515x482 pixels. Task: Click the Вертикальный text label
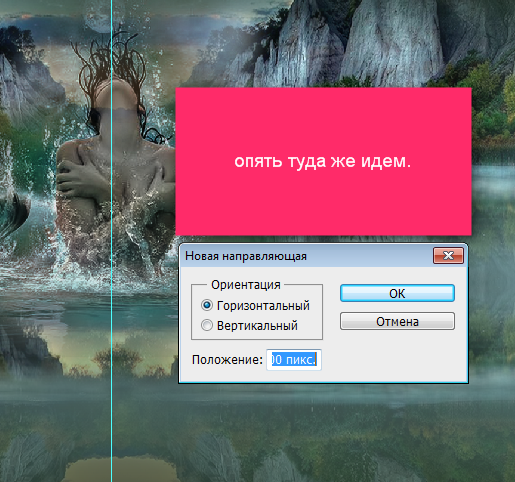point(257,325)
